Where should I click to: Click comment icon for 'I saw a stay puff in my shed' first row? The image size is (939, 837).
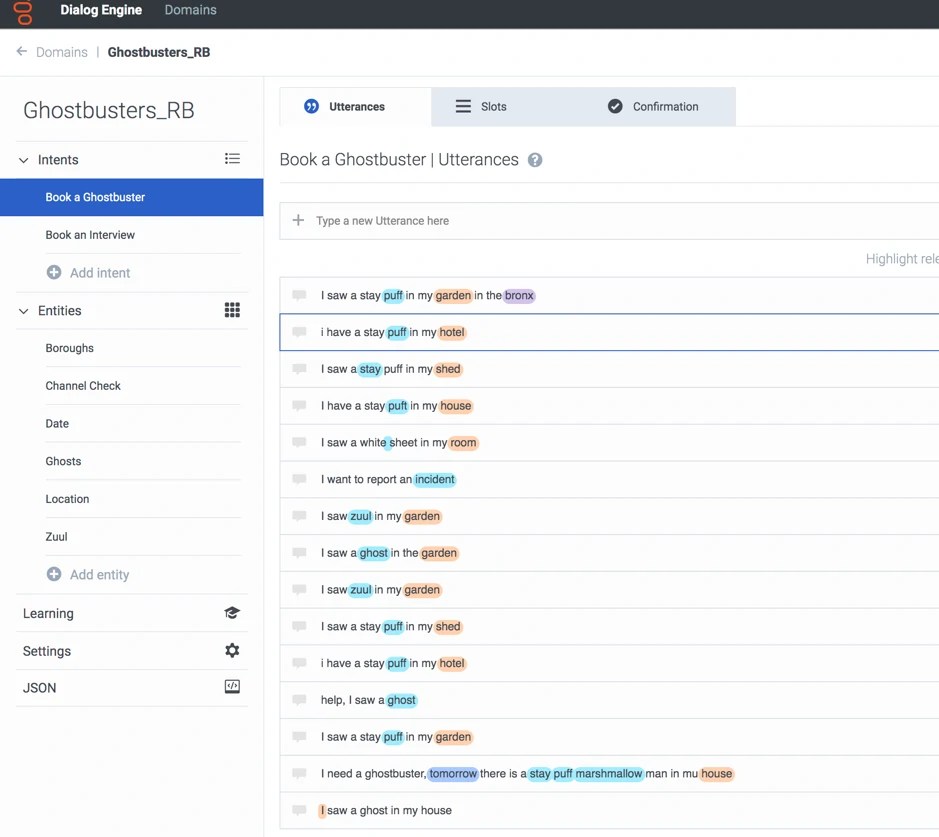click(x=299, y=369)
